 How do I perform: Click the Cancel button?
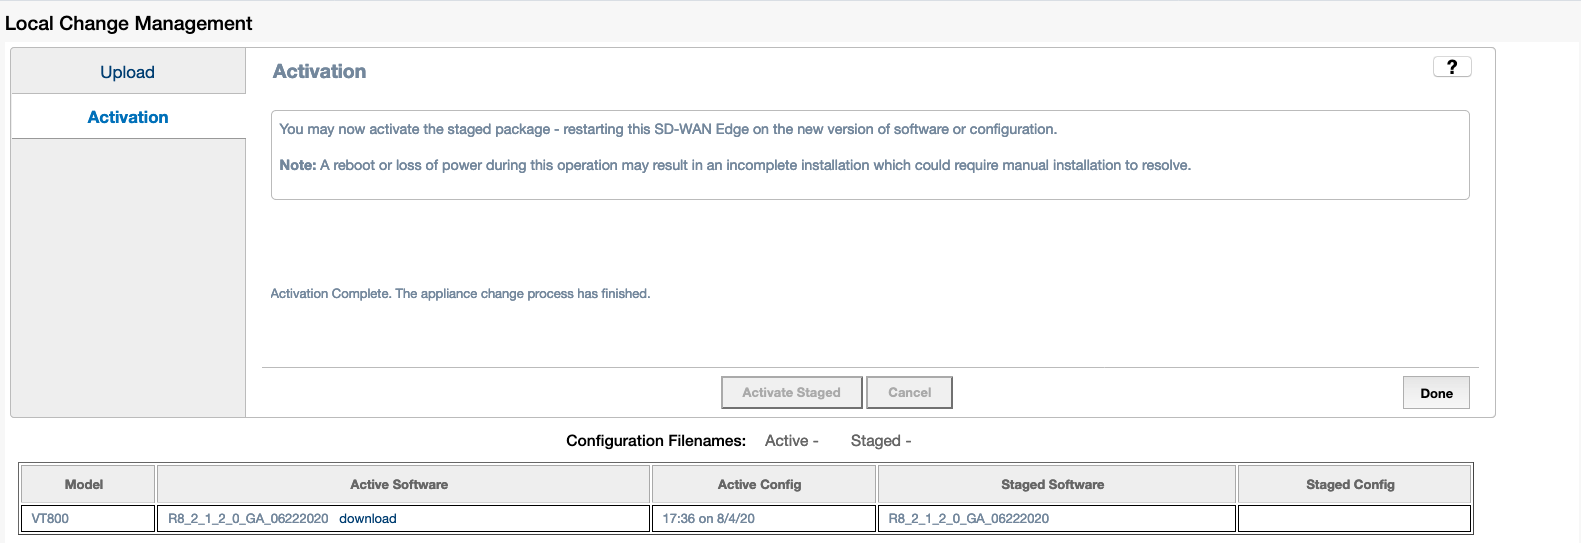(909, 393)
